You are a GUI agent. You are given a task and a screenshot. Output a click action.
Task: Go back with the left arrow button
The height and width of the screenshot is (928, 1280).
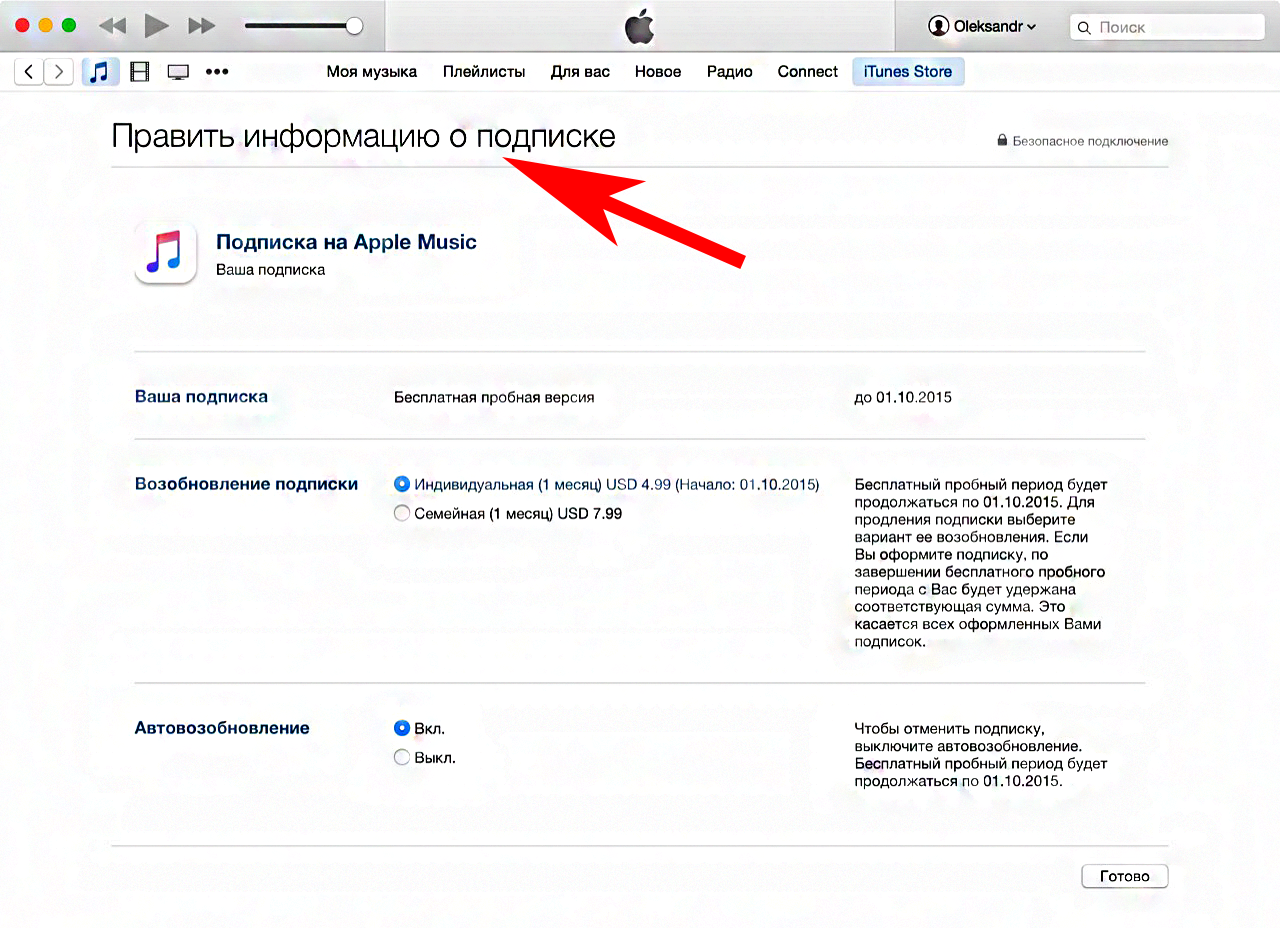tap(28, 71)
